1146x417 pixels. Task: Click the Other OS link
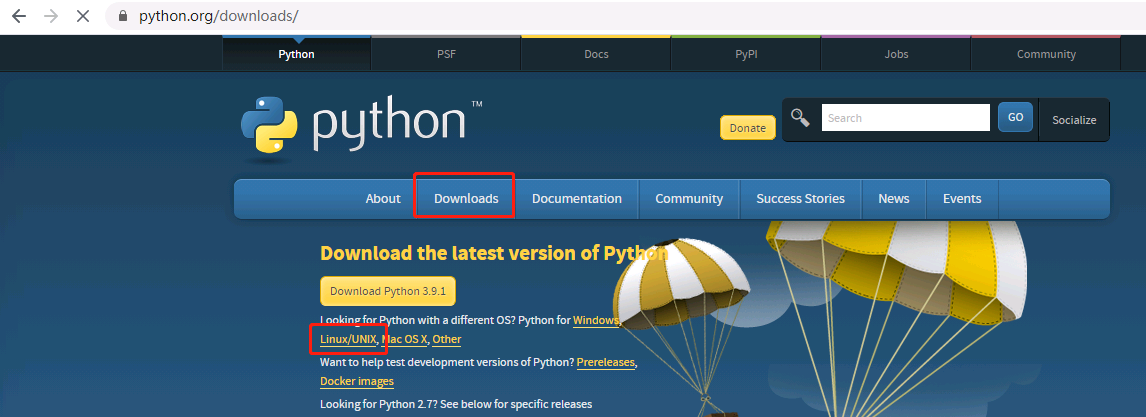(x=447, y=340)
